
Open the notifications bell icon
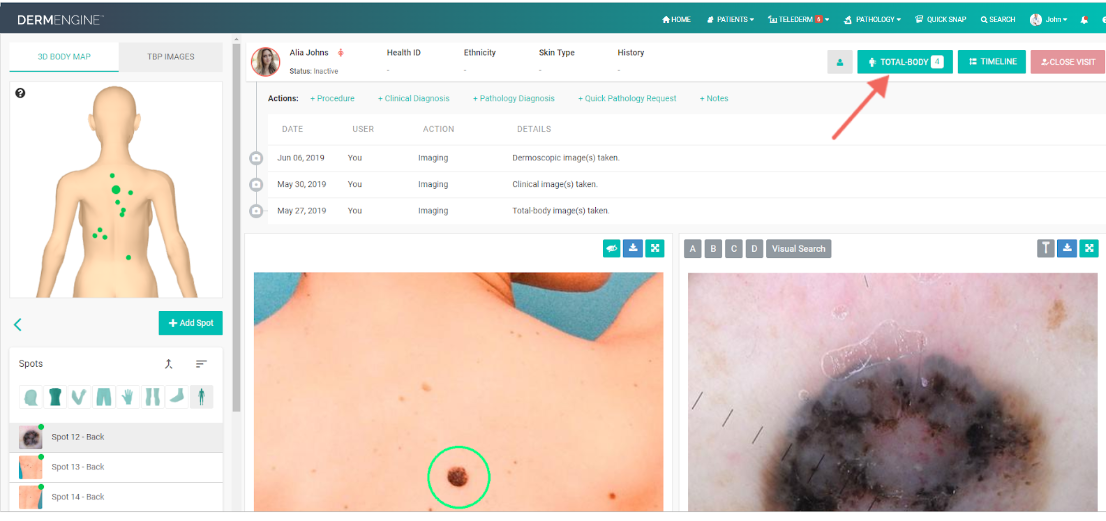(x=1084, y=20)
